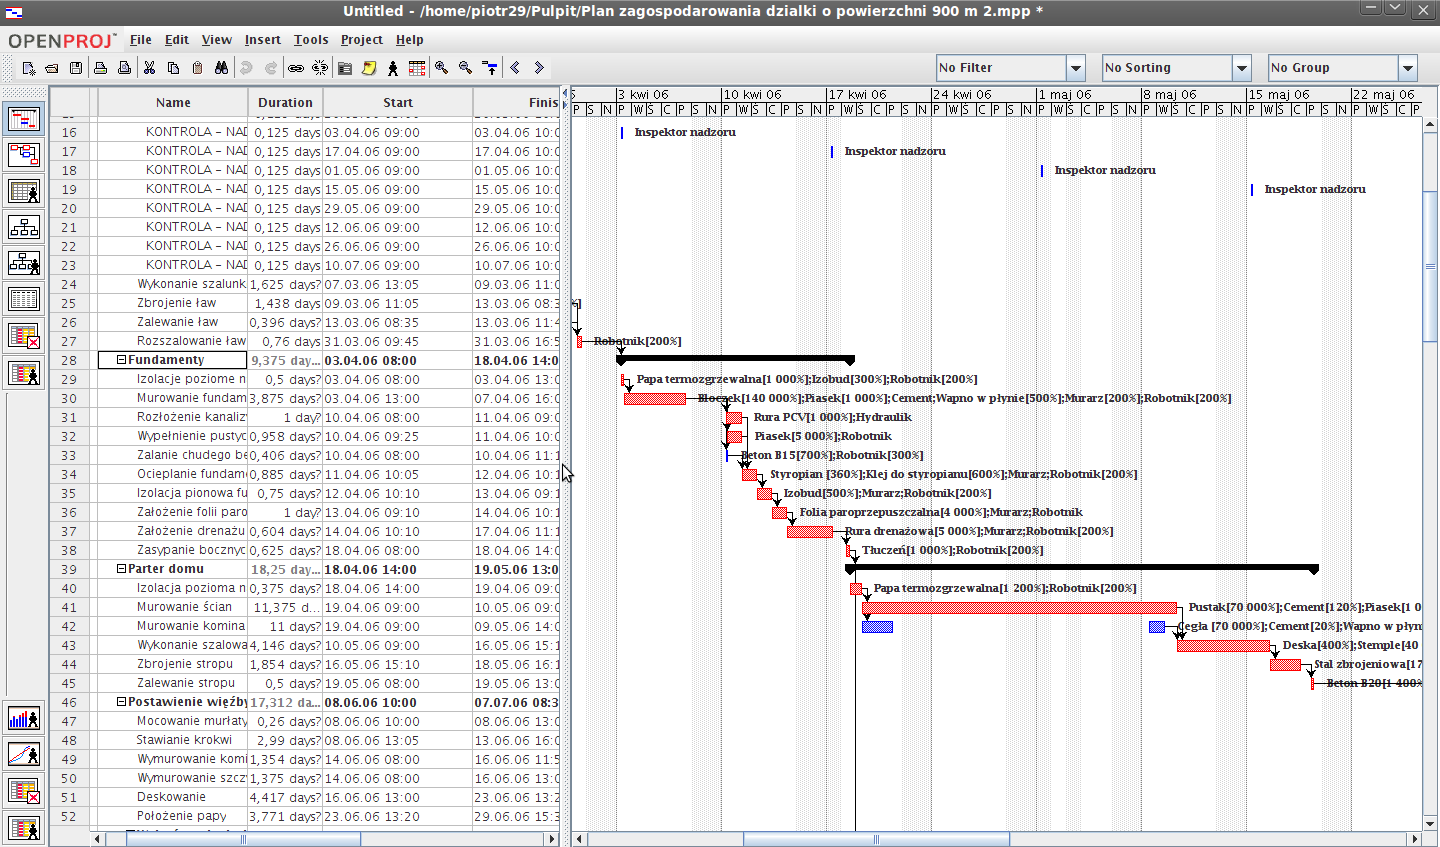Select start date 08.06.06 13:05
Screen dimensions: 1440x847
(x=372, y=740)
